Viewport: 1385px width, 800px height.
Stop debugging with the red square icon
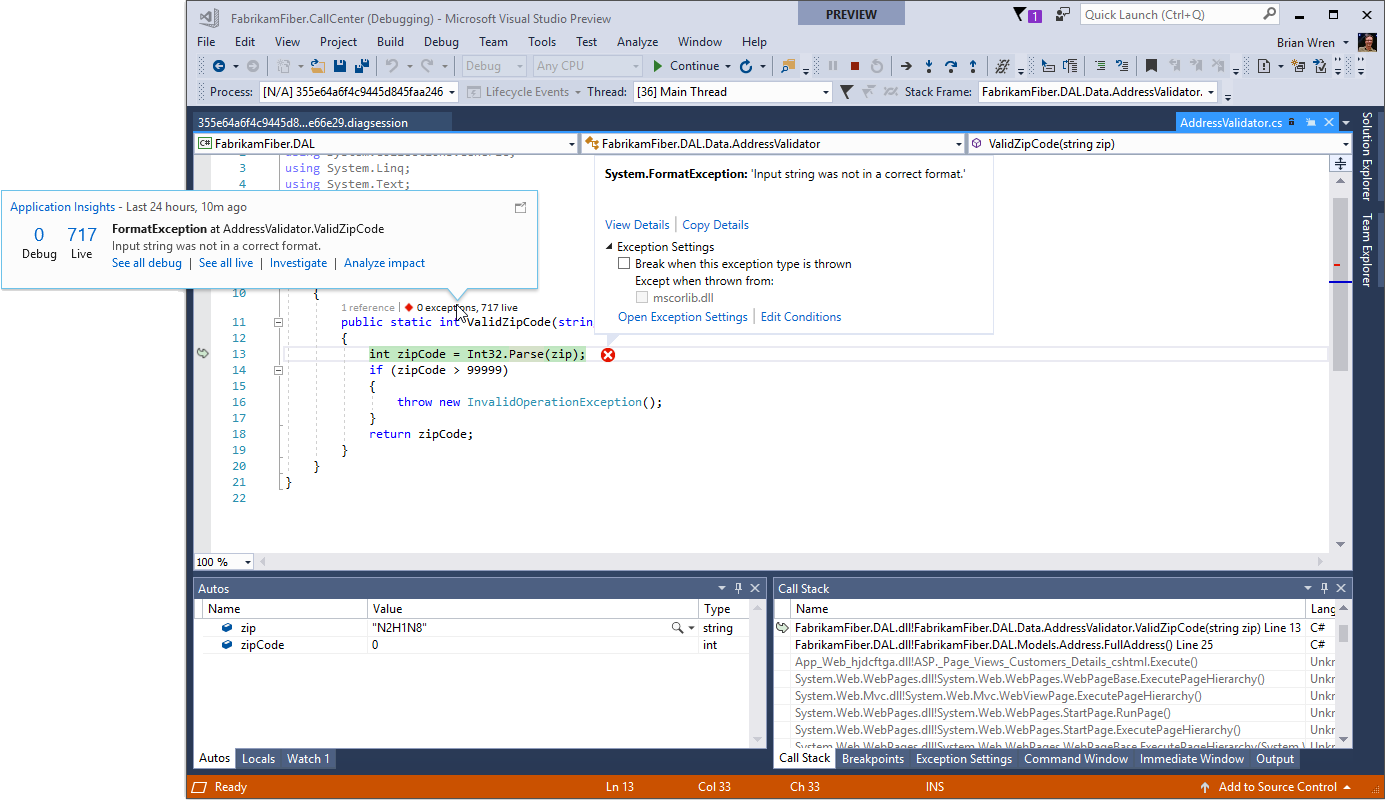[x=855, y=66]
